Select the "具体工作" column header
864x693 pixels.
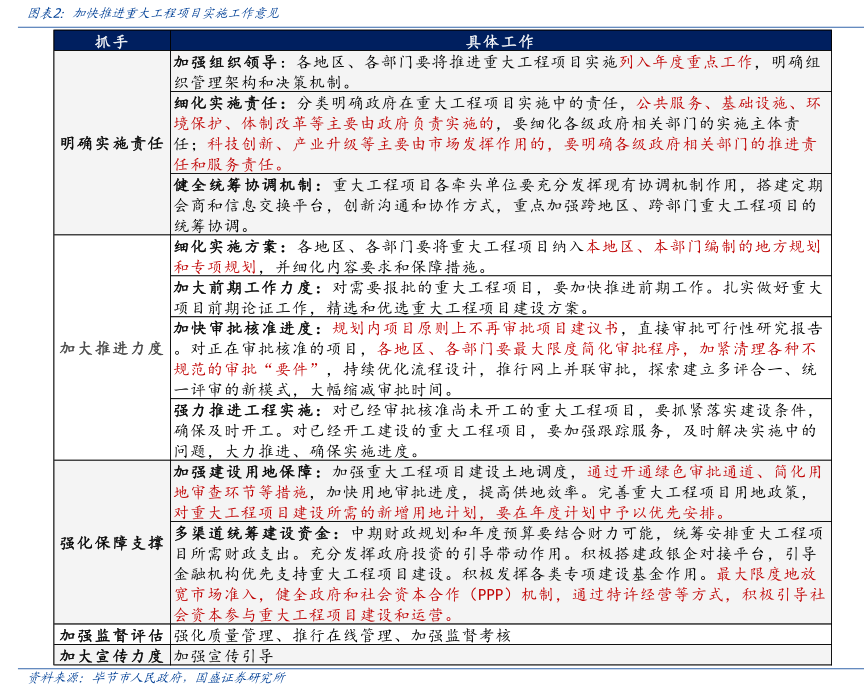[500, 42]
